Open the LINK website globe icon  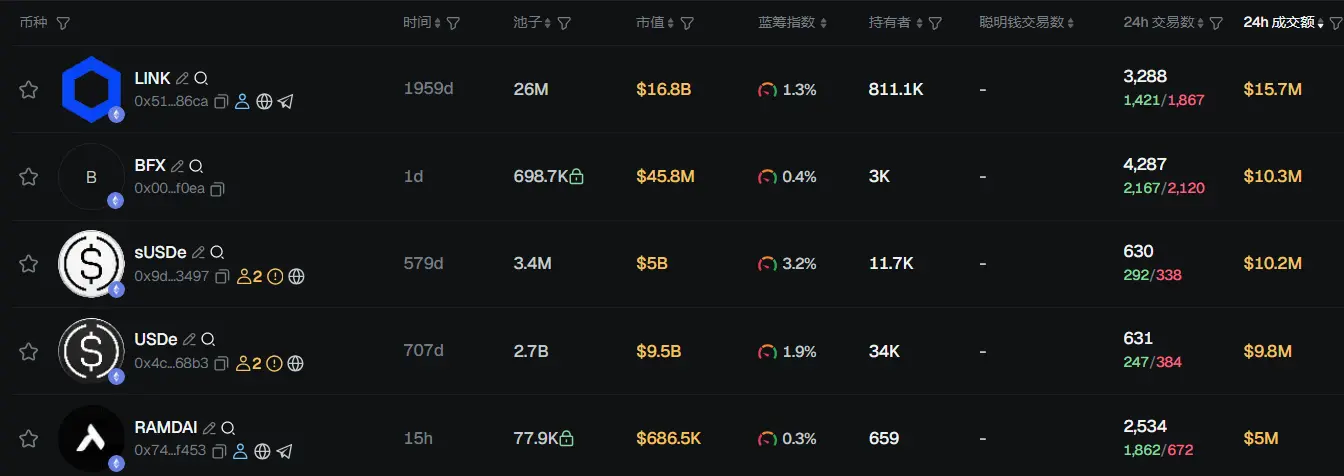point(264,101)
